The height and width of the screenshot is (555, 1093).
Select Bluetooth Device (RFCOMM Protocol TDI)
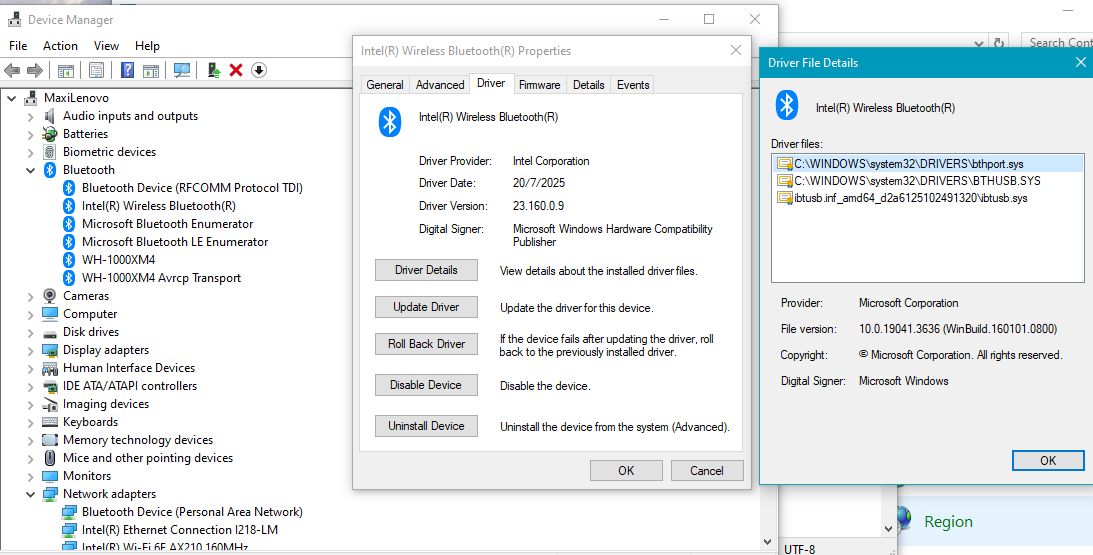(192, 188)
